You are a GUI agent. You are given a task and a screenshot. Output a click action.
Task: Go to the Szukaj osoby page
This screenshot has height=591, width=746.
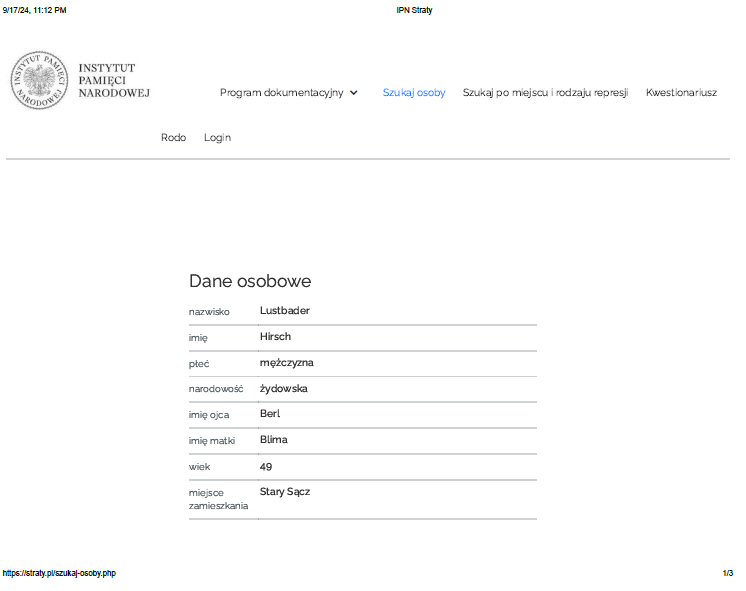point(414,93)
